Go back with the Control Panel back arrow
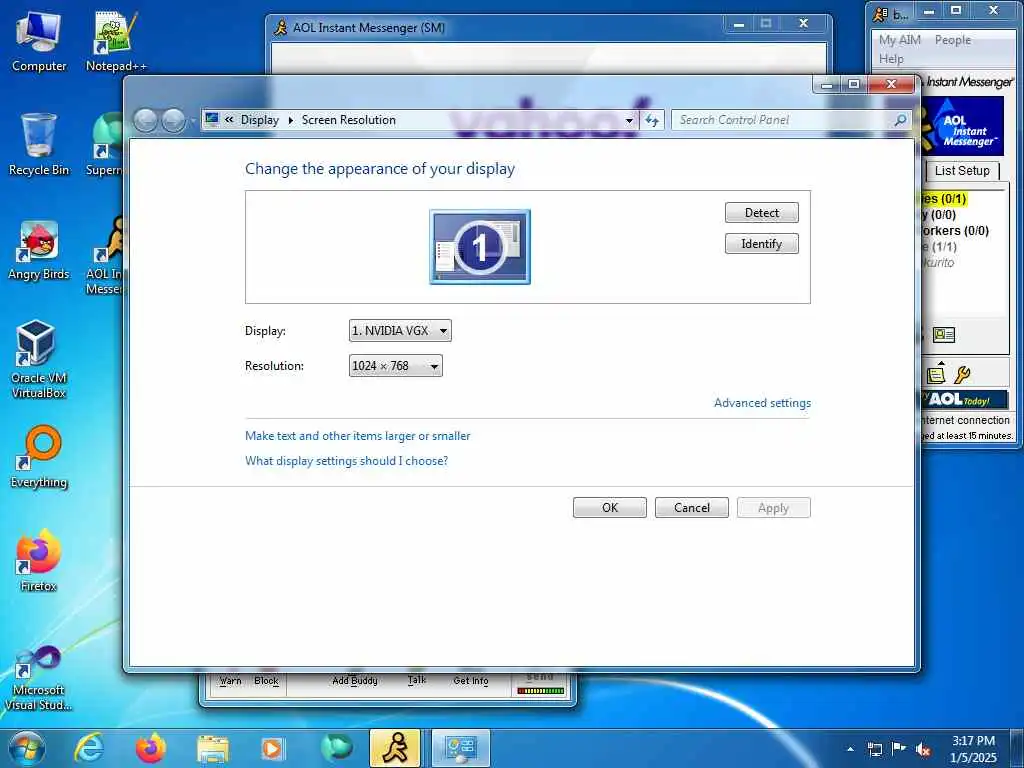Image resolution: width=1024 pixels, height=768 pixels. 145,120
